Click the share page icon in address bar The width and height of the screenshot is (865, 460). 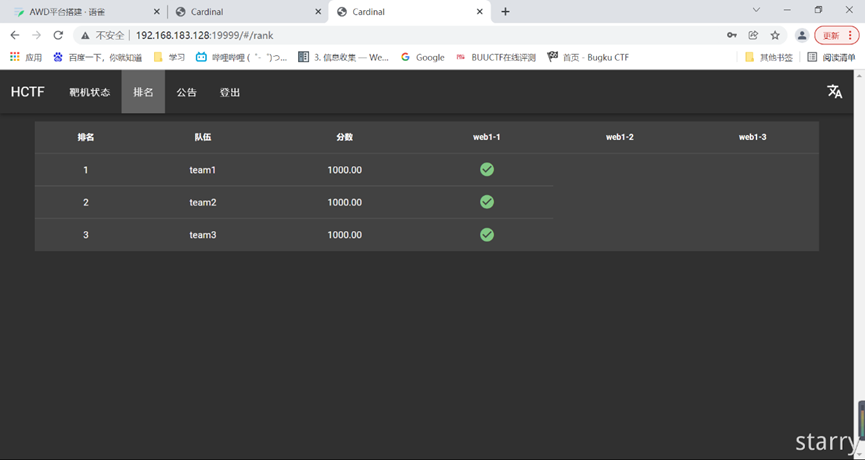(753, 35)
